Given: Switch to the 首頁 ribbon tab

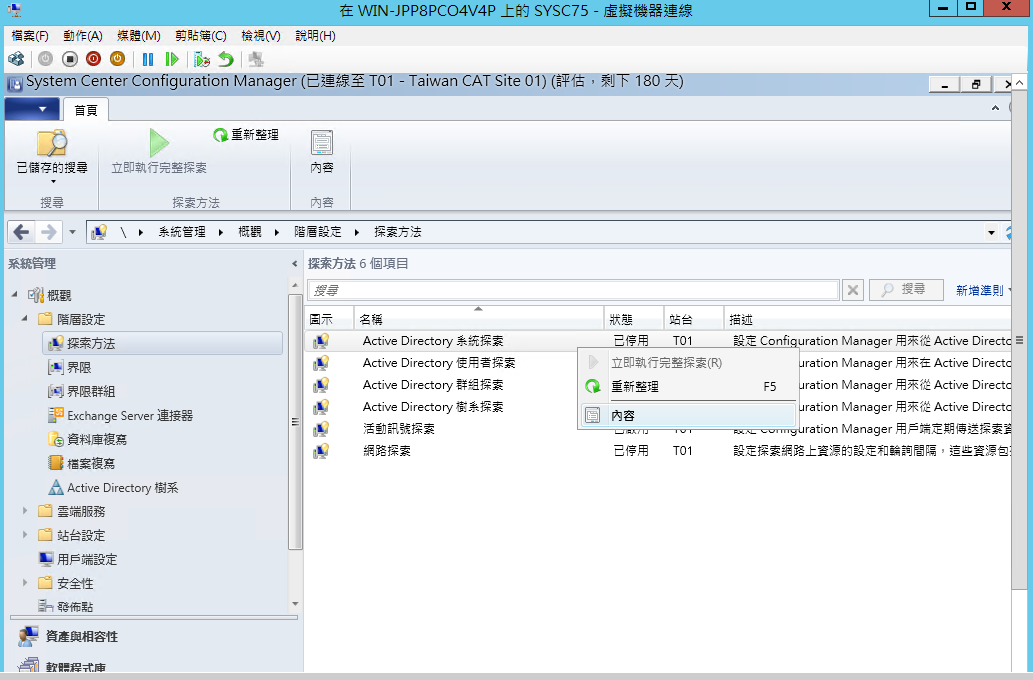Looking at the screenshot, I should pyautogui.click(x=86, y=110).
